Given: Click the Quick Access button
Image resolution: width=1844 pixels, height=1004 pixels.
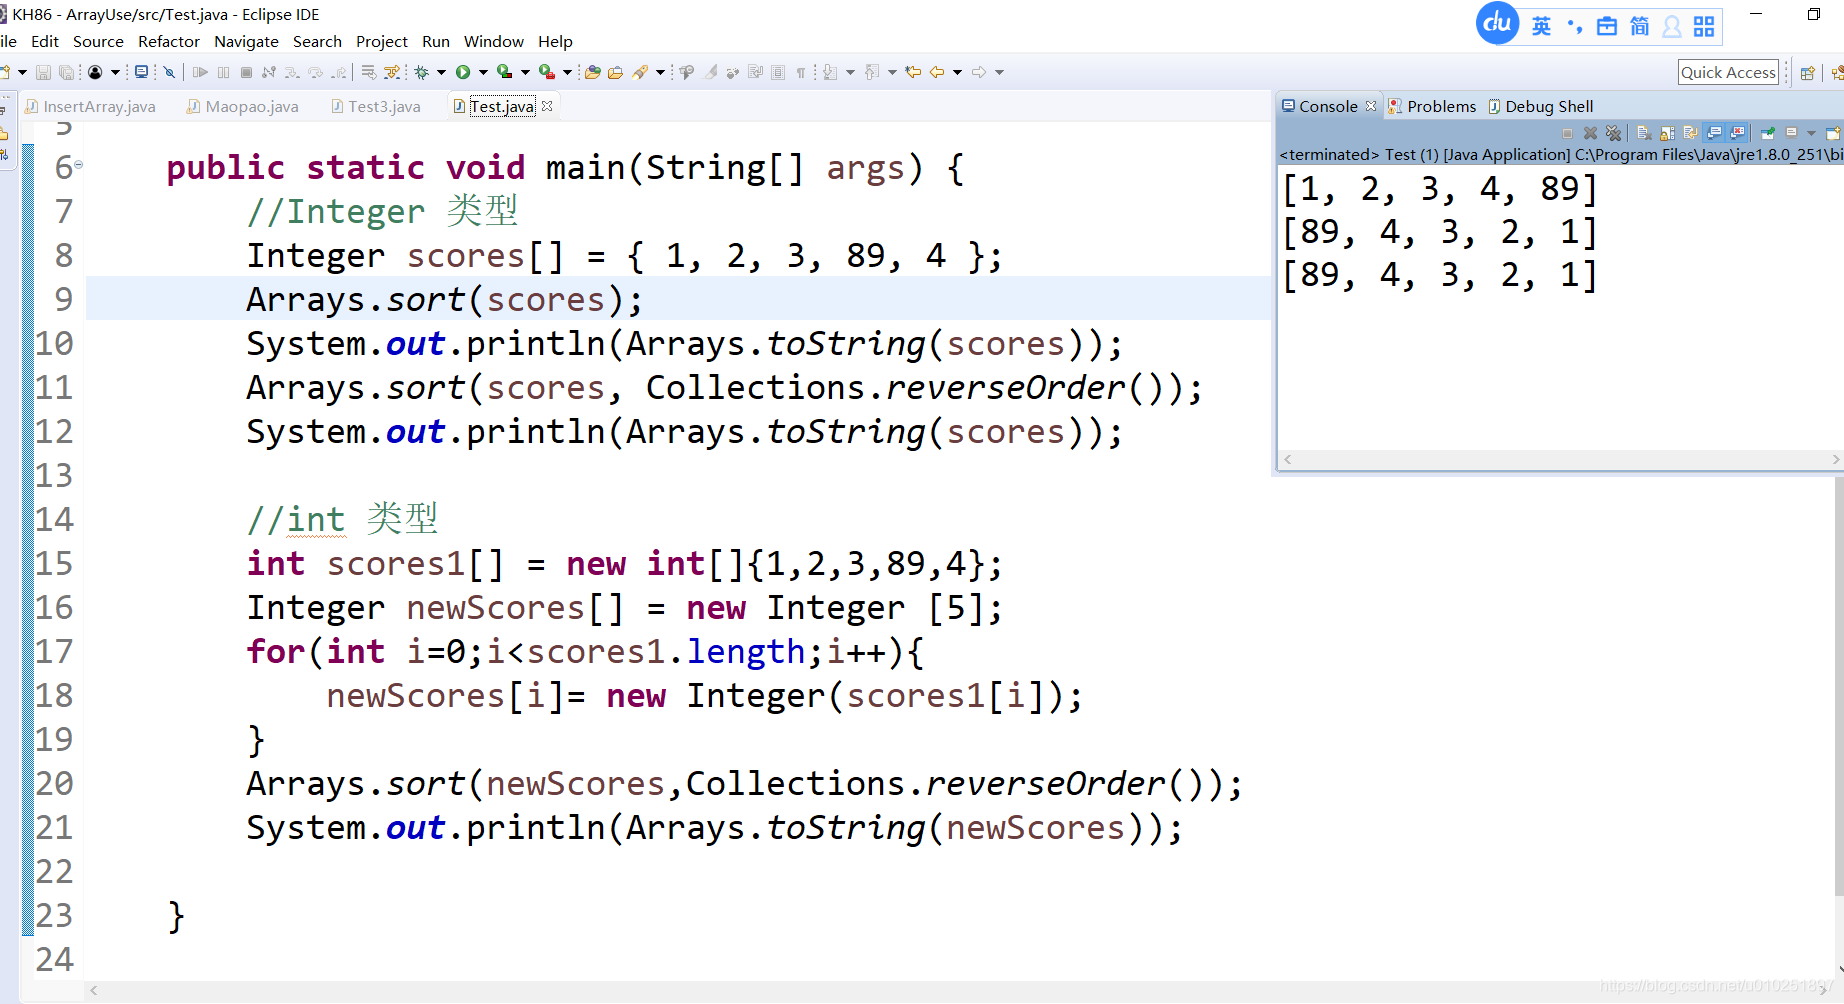Looking at the screenshot, I should (1728, 71).
